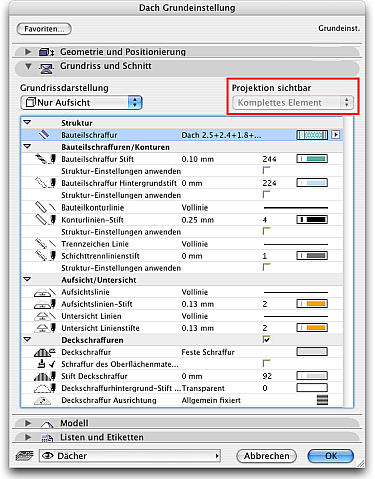Screen dimensions: 375x479
Task: Click the Deckschraffur Ausrichtung stripes symbol
Action: pos(322,400)
